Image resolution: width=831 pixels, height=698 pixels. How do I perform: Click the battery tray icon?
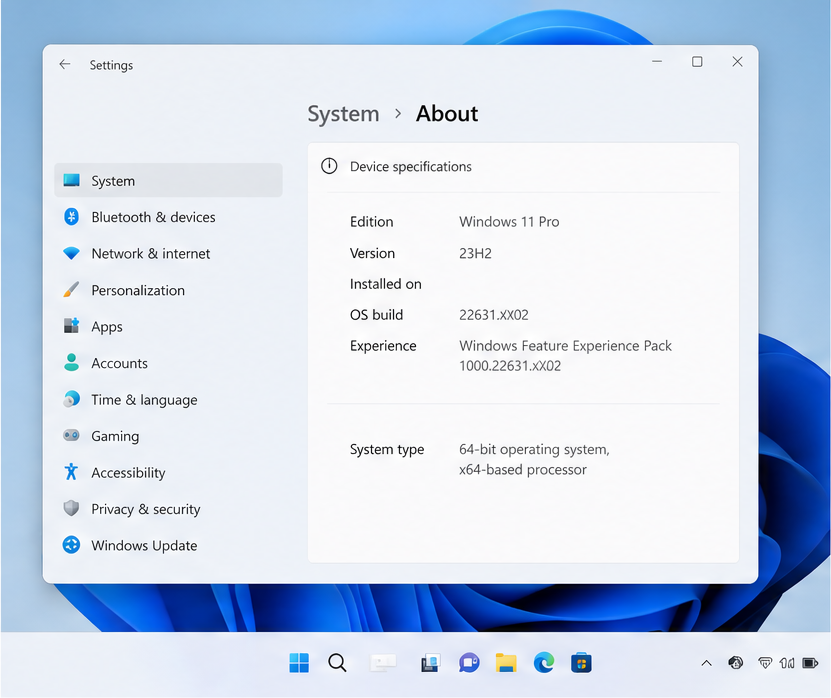pyautogui.click(x=810, y=663)
